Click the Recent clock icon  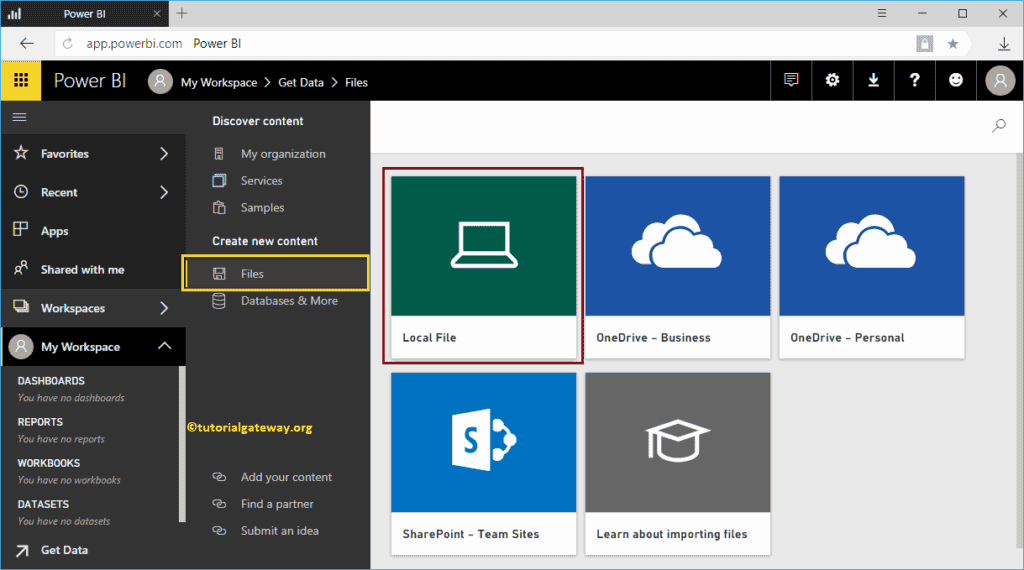[21, 191]
